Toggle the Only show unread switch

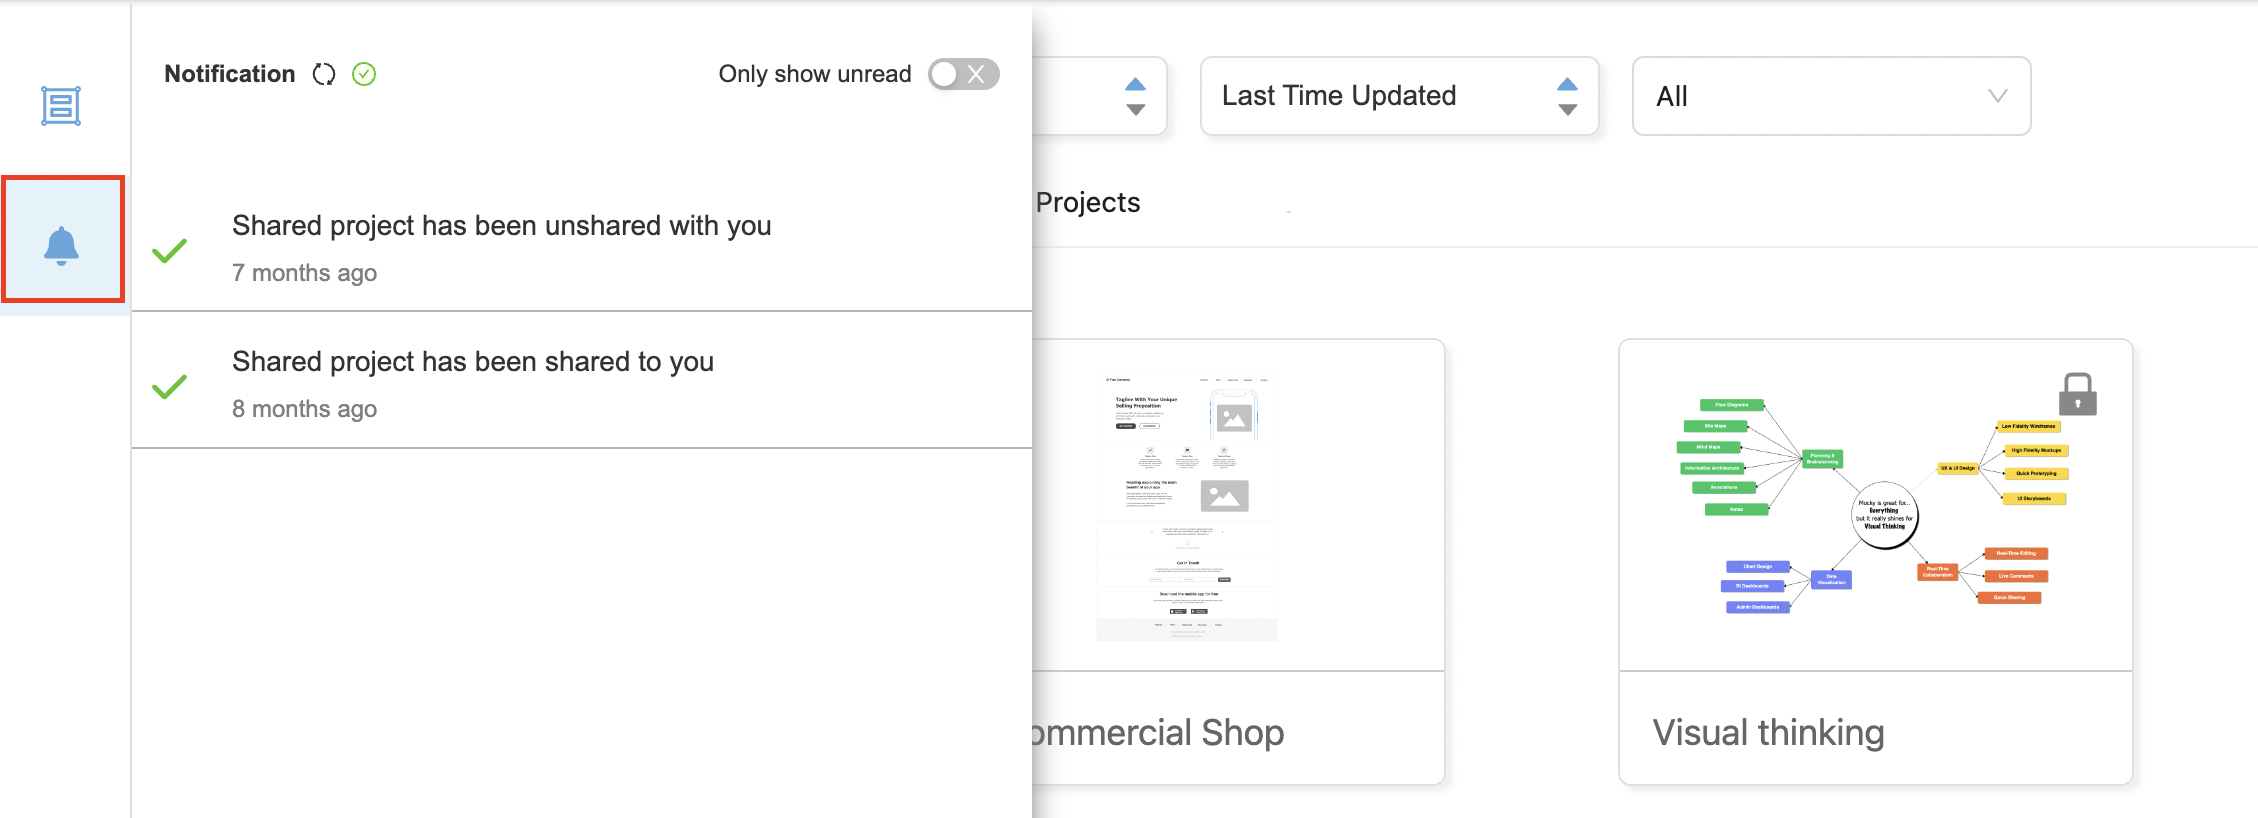(x=963, y=74)
